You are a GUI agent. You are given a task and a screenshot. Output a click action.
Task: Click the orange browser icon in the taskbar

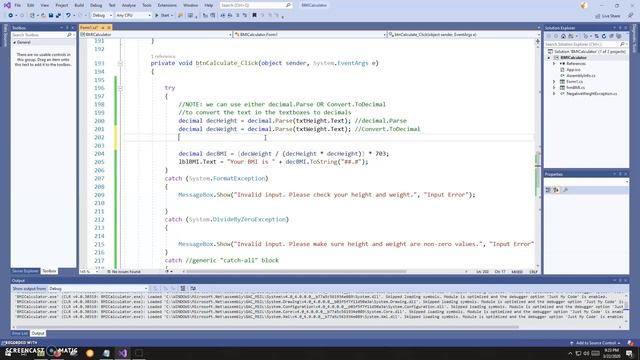point(90,353)
